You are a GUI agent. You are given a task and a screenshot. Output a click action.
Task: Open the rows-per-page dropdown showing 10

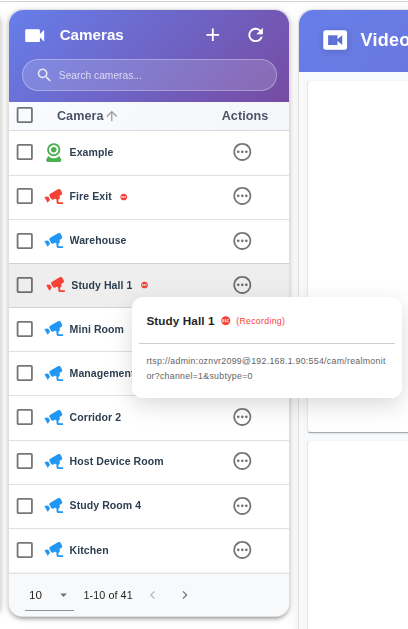pyautogui.click(x=49, y=595)
